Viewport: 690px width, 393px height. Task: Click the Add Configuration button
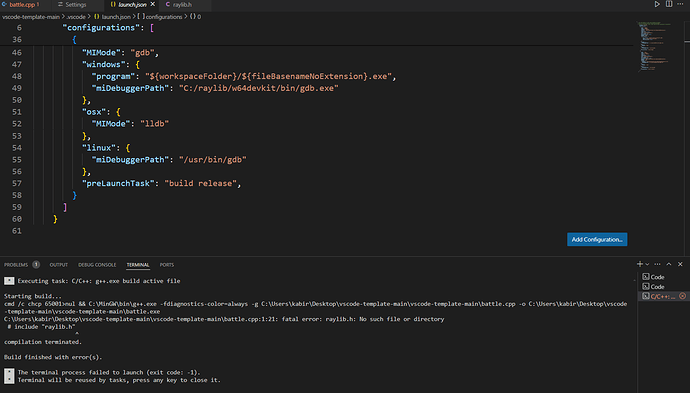pyautogui.click(x=597, y=239)
